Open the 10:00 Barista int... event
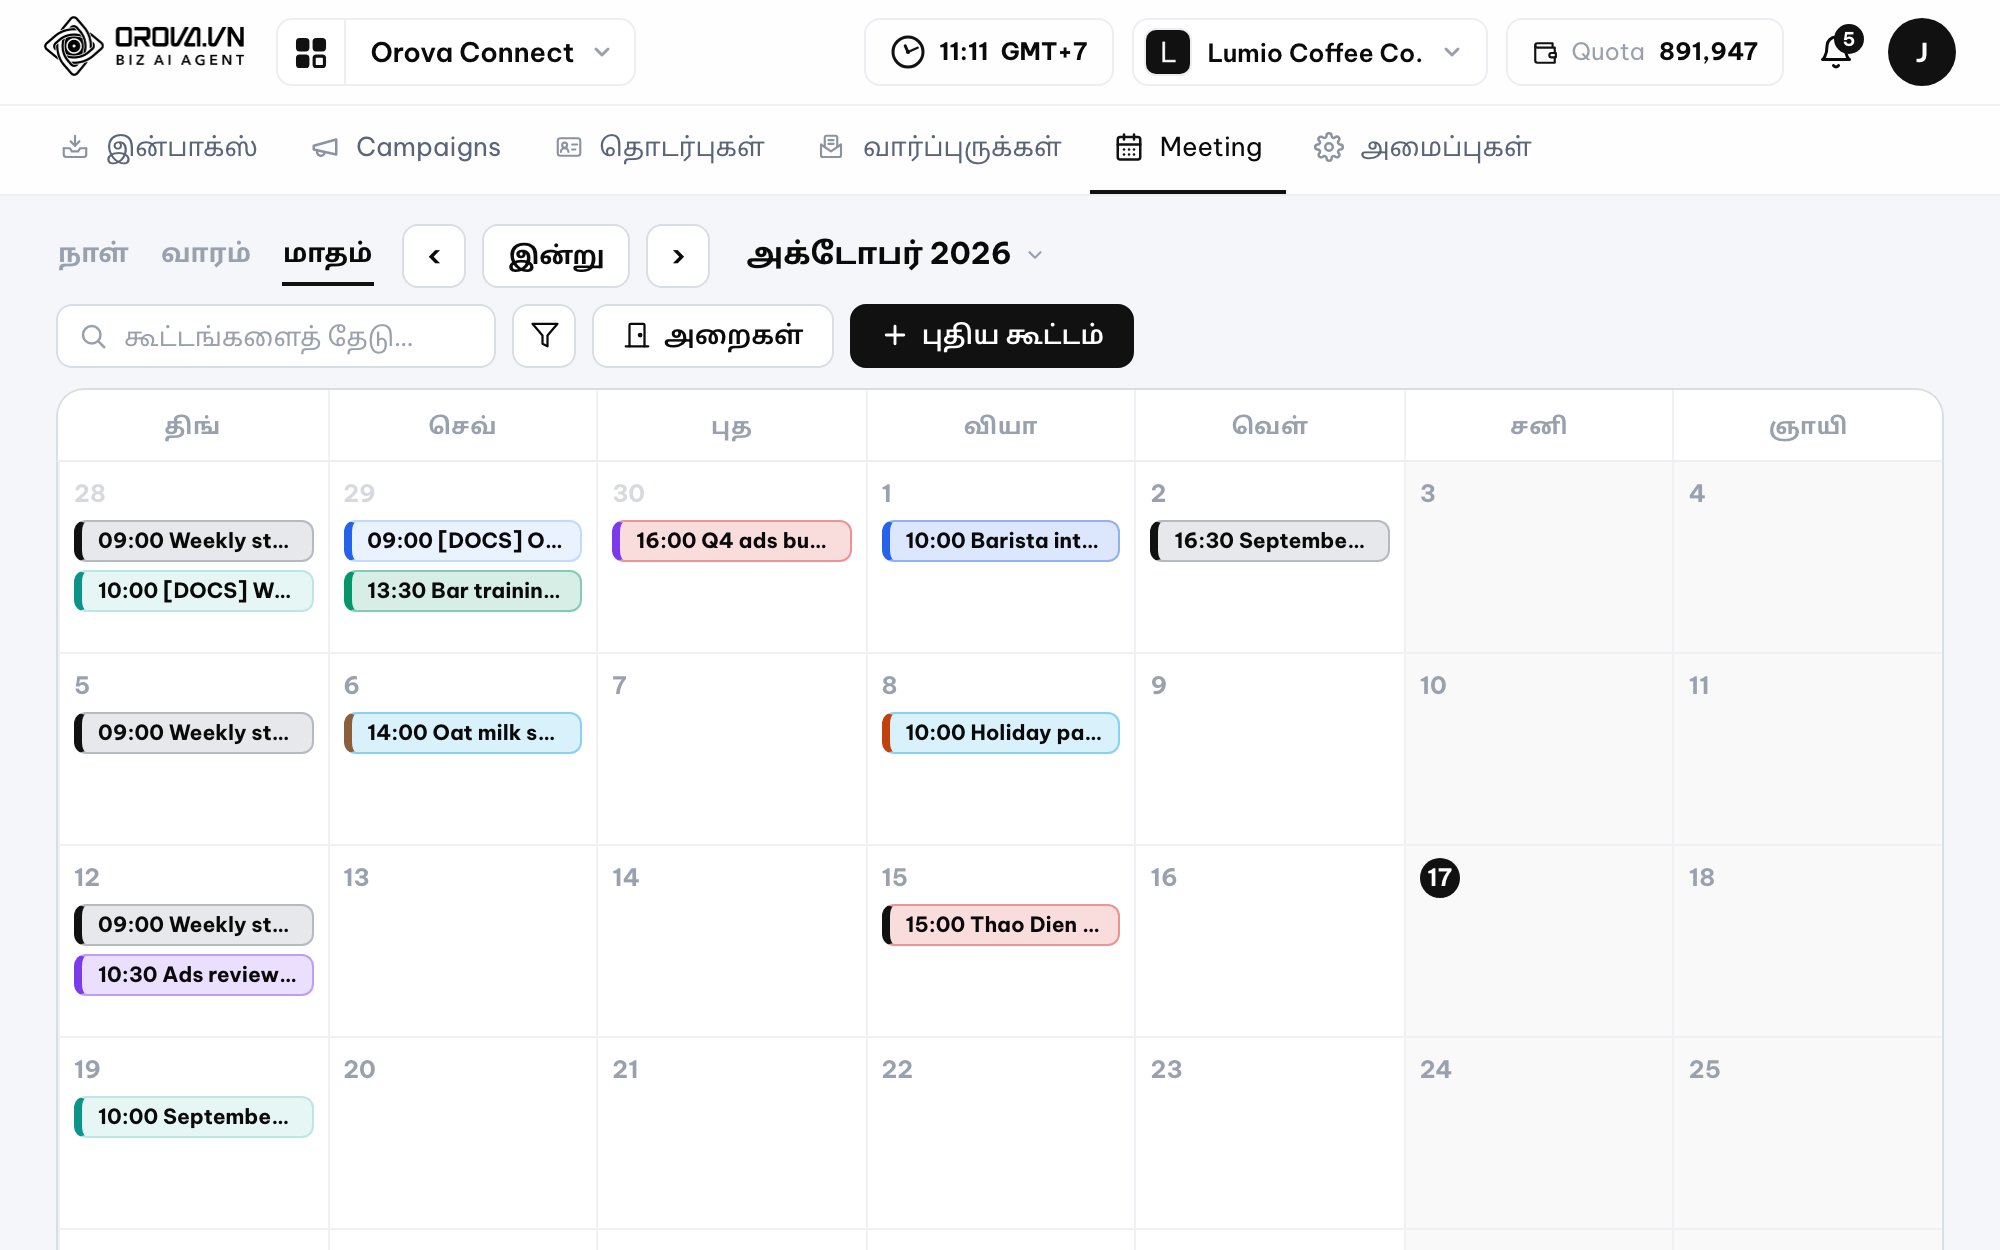The width and height of the screenshot is (2000, 1250). tap(1001, 541)
